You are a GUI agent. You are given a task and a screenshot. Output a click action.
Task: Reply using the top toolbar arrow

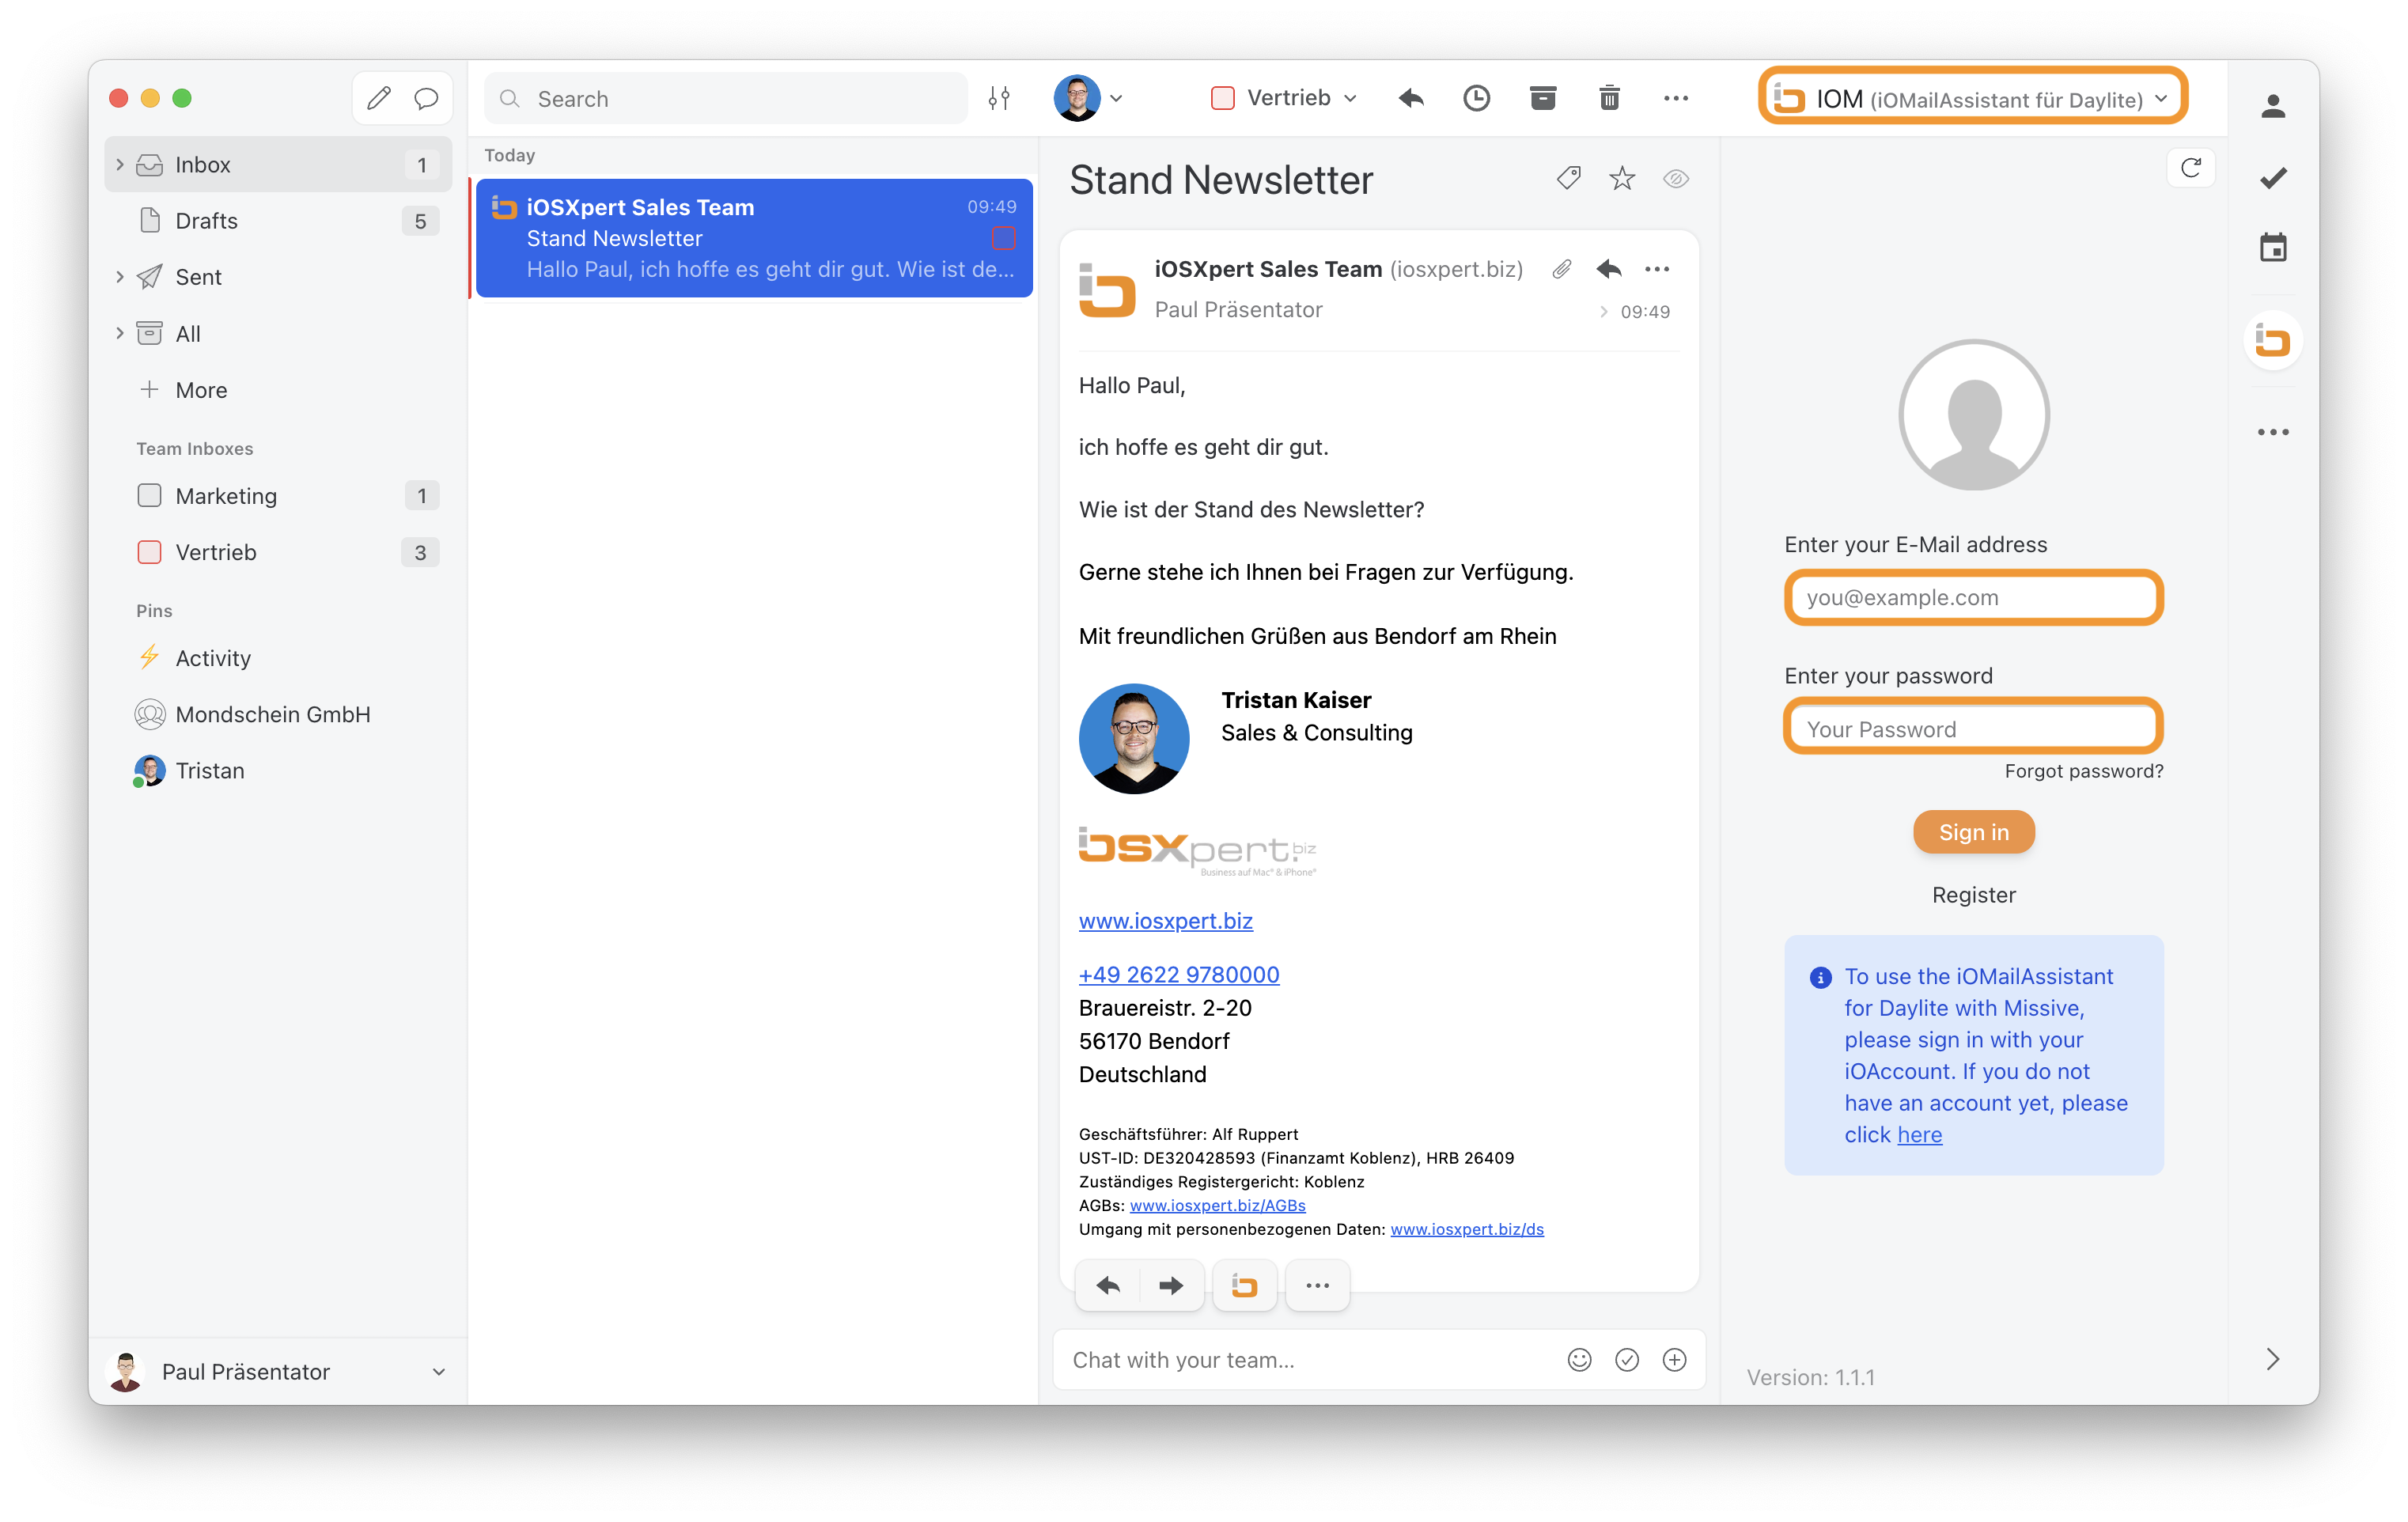[1411, 98]
